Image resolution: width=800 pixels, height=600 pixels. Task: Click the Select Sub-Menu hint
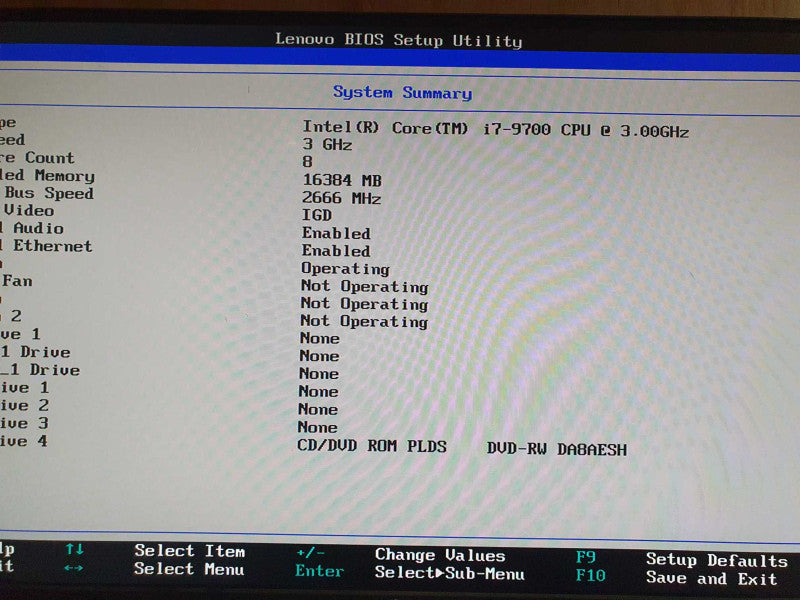point(449,573)
